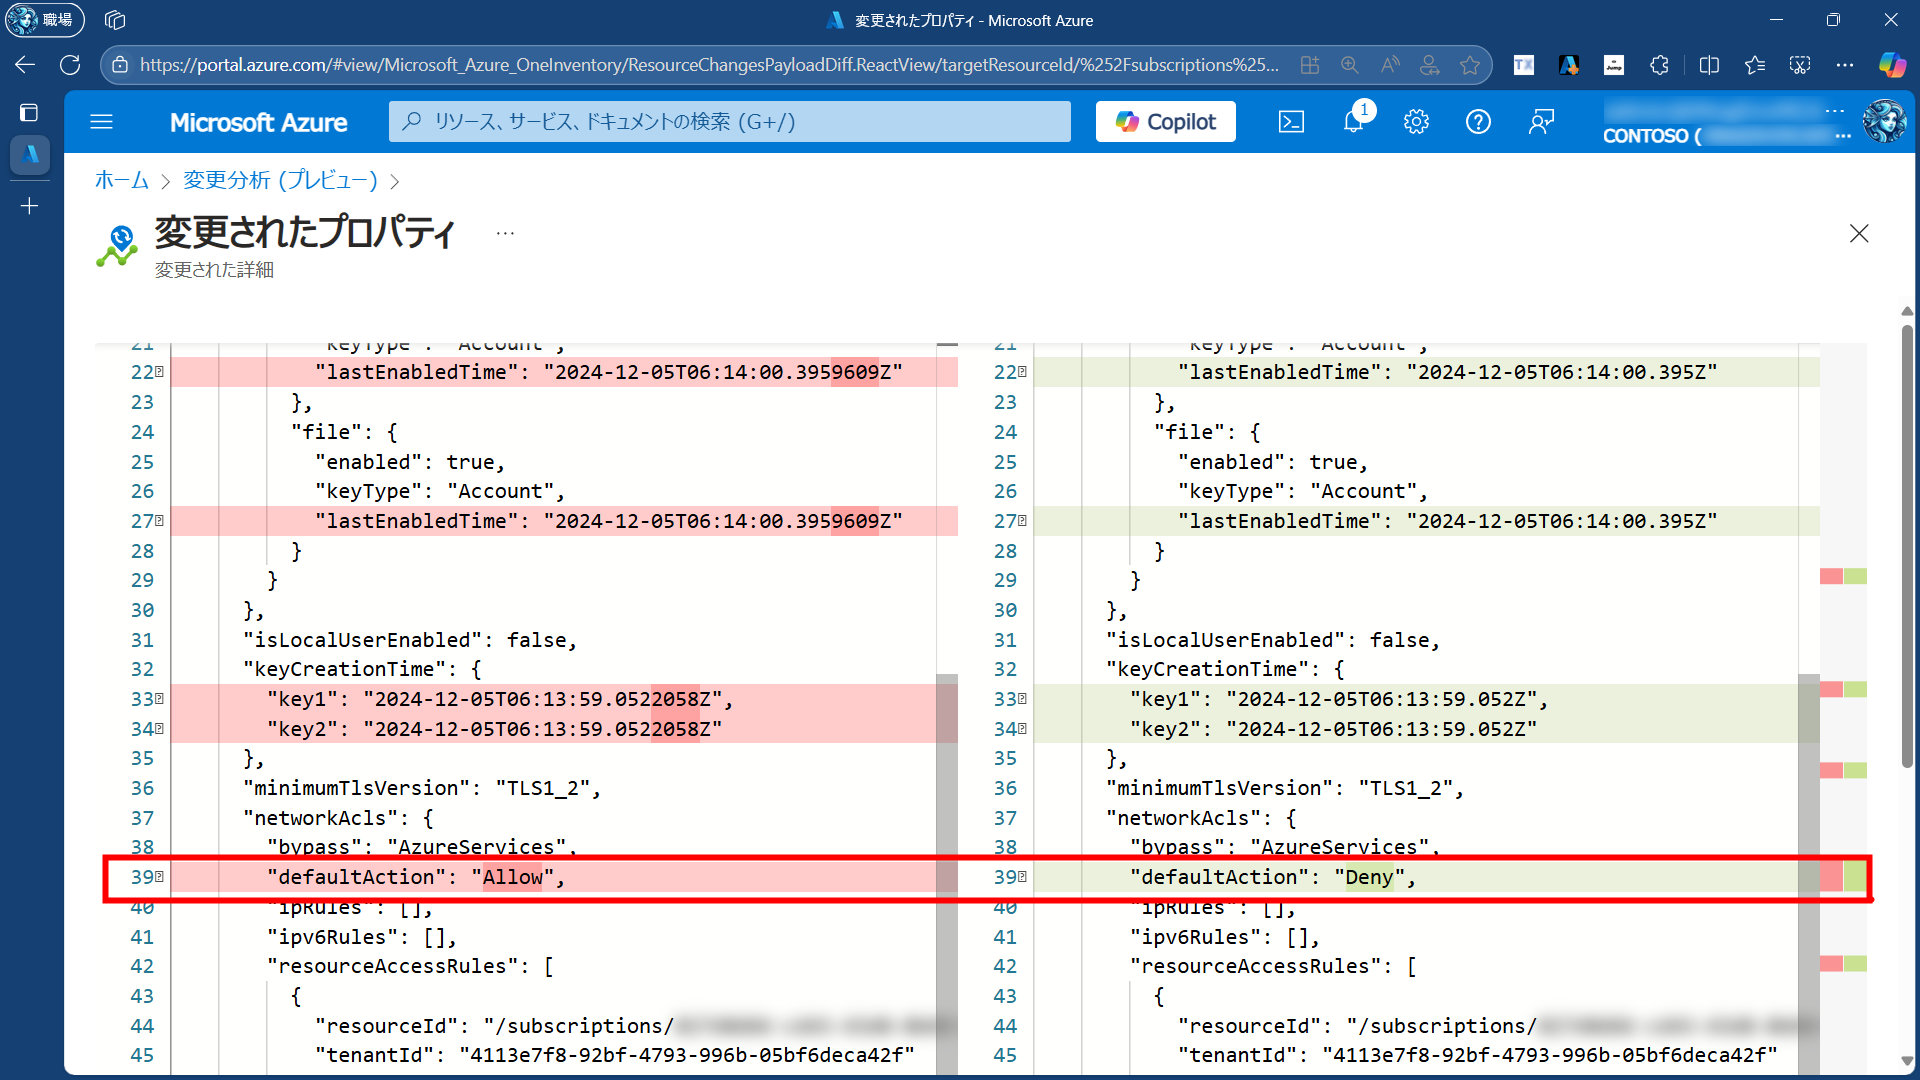
Task: Open portal settings gear
Action: 1416,122
